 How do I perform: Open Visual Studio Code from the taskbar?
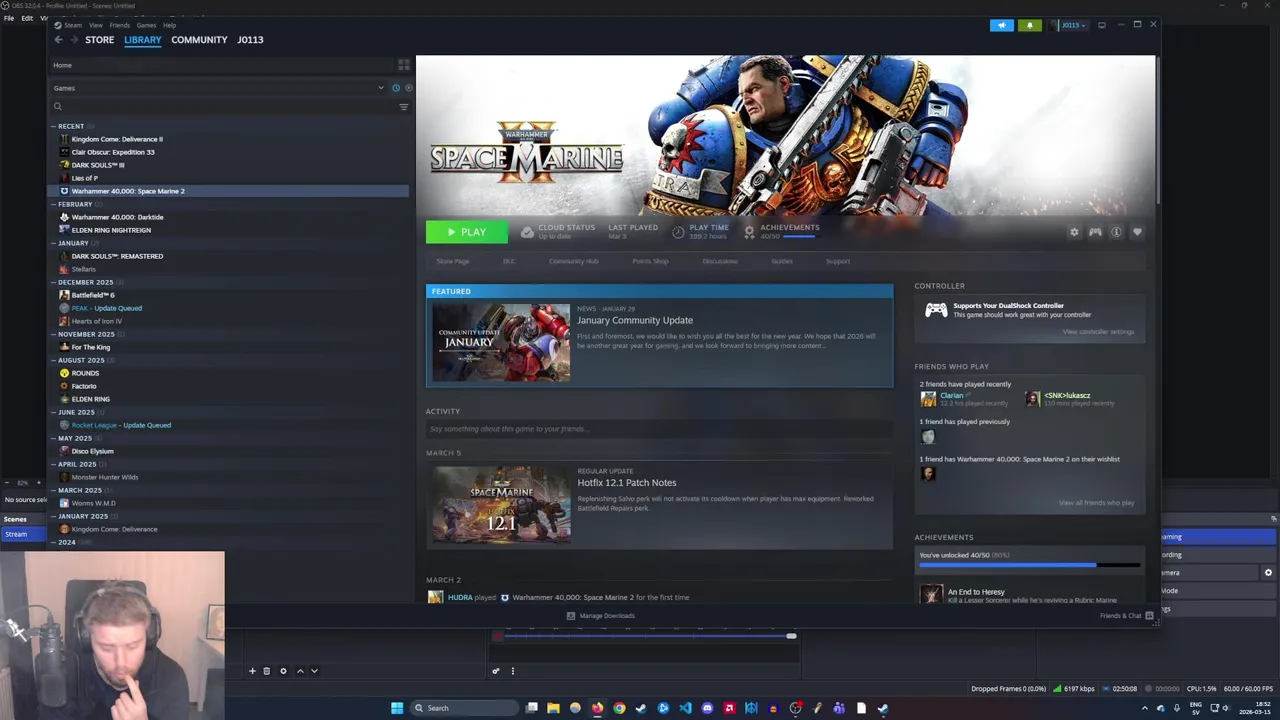(685, 708)
